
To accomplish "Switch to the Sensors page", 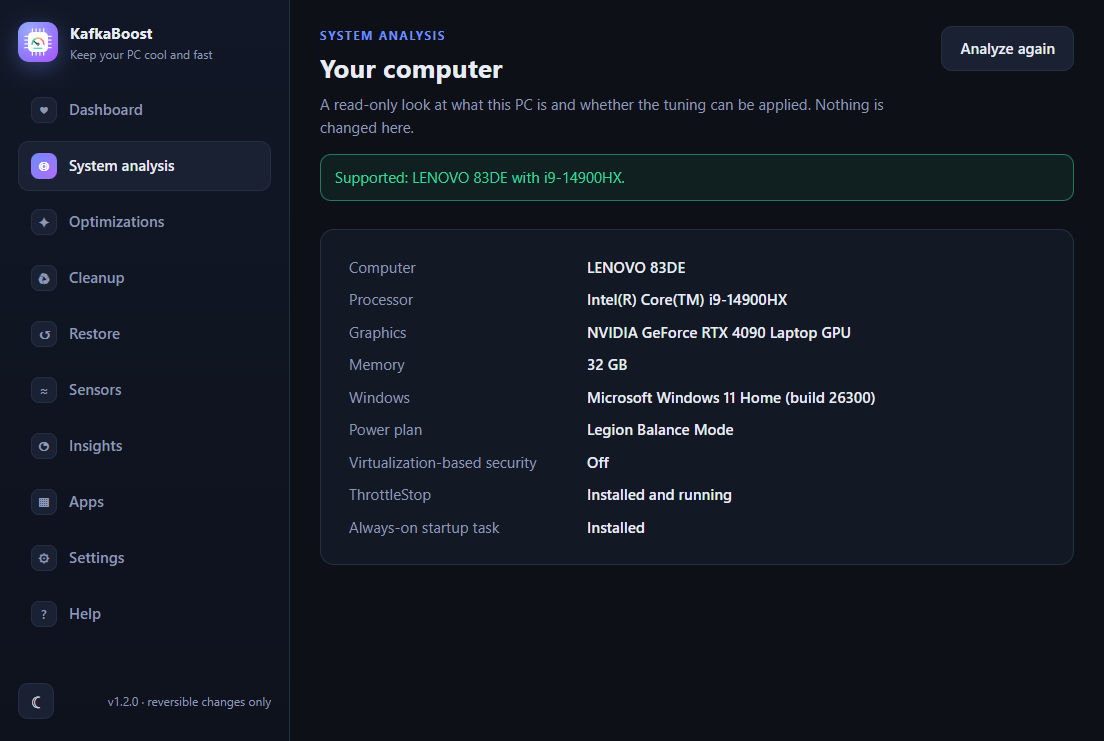I will pyautogui.click(x=144, y=390).
